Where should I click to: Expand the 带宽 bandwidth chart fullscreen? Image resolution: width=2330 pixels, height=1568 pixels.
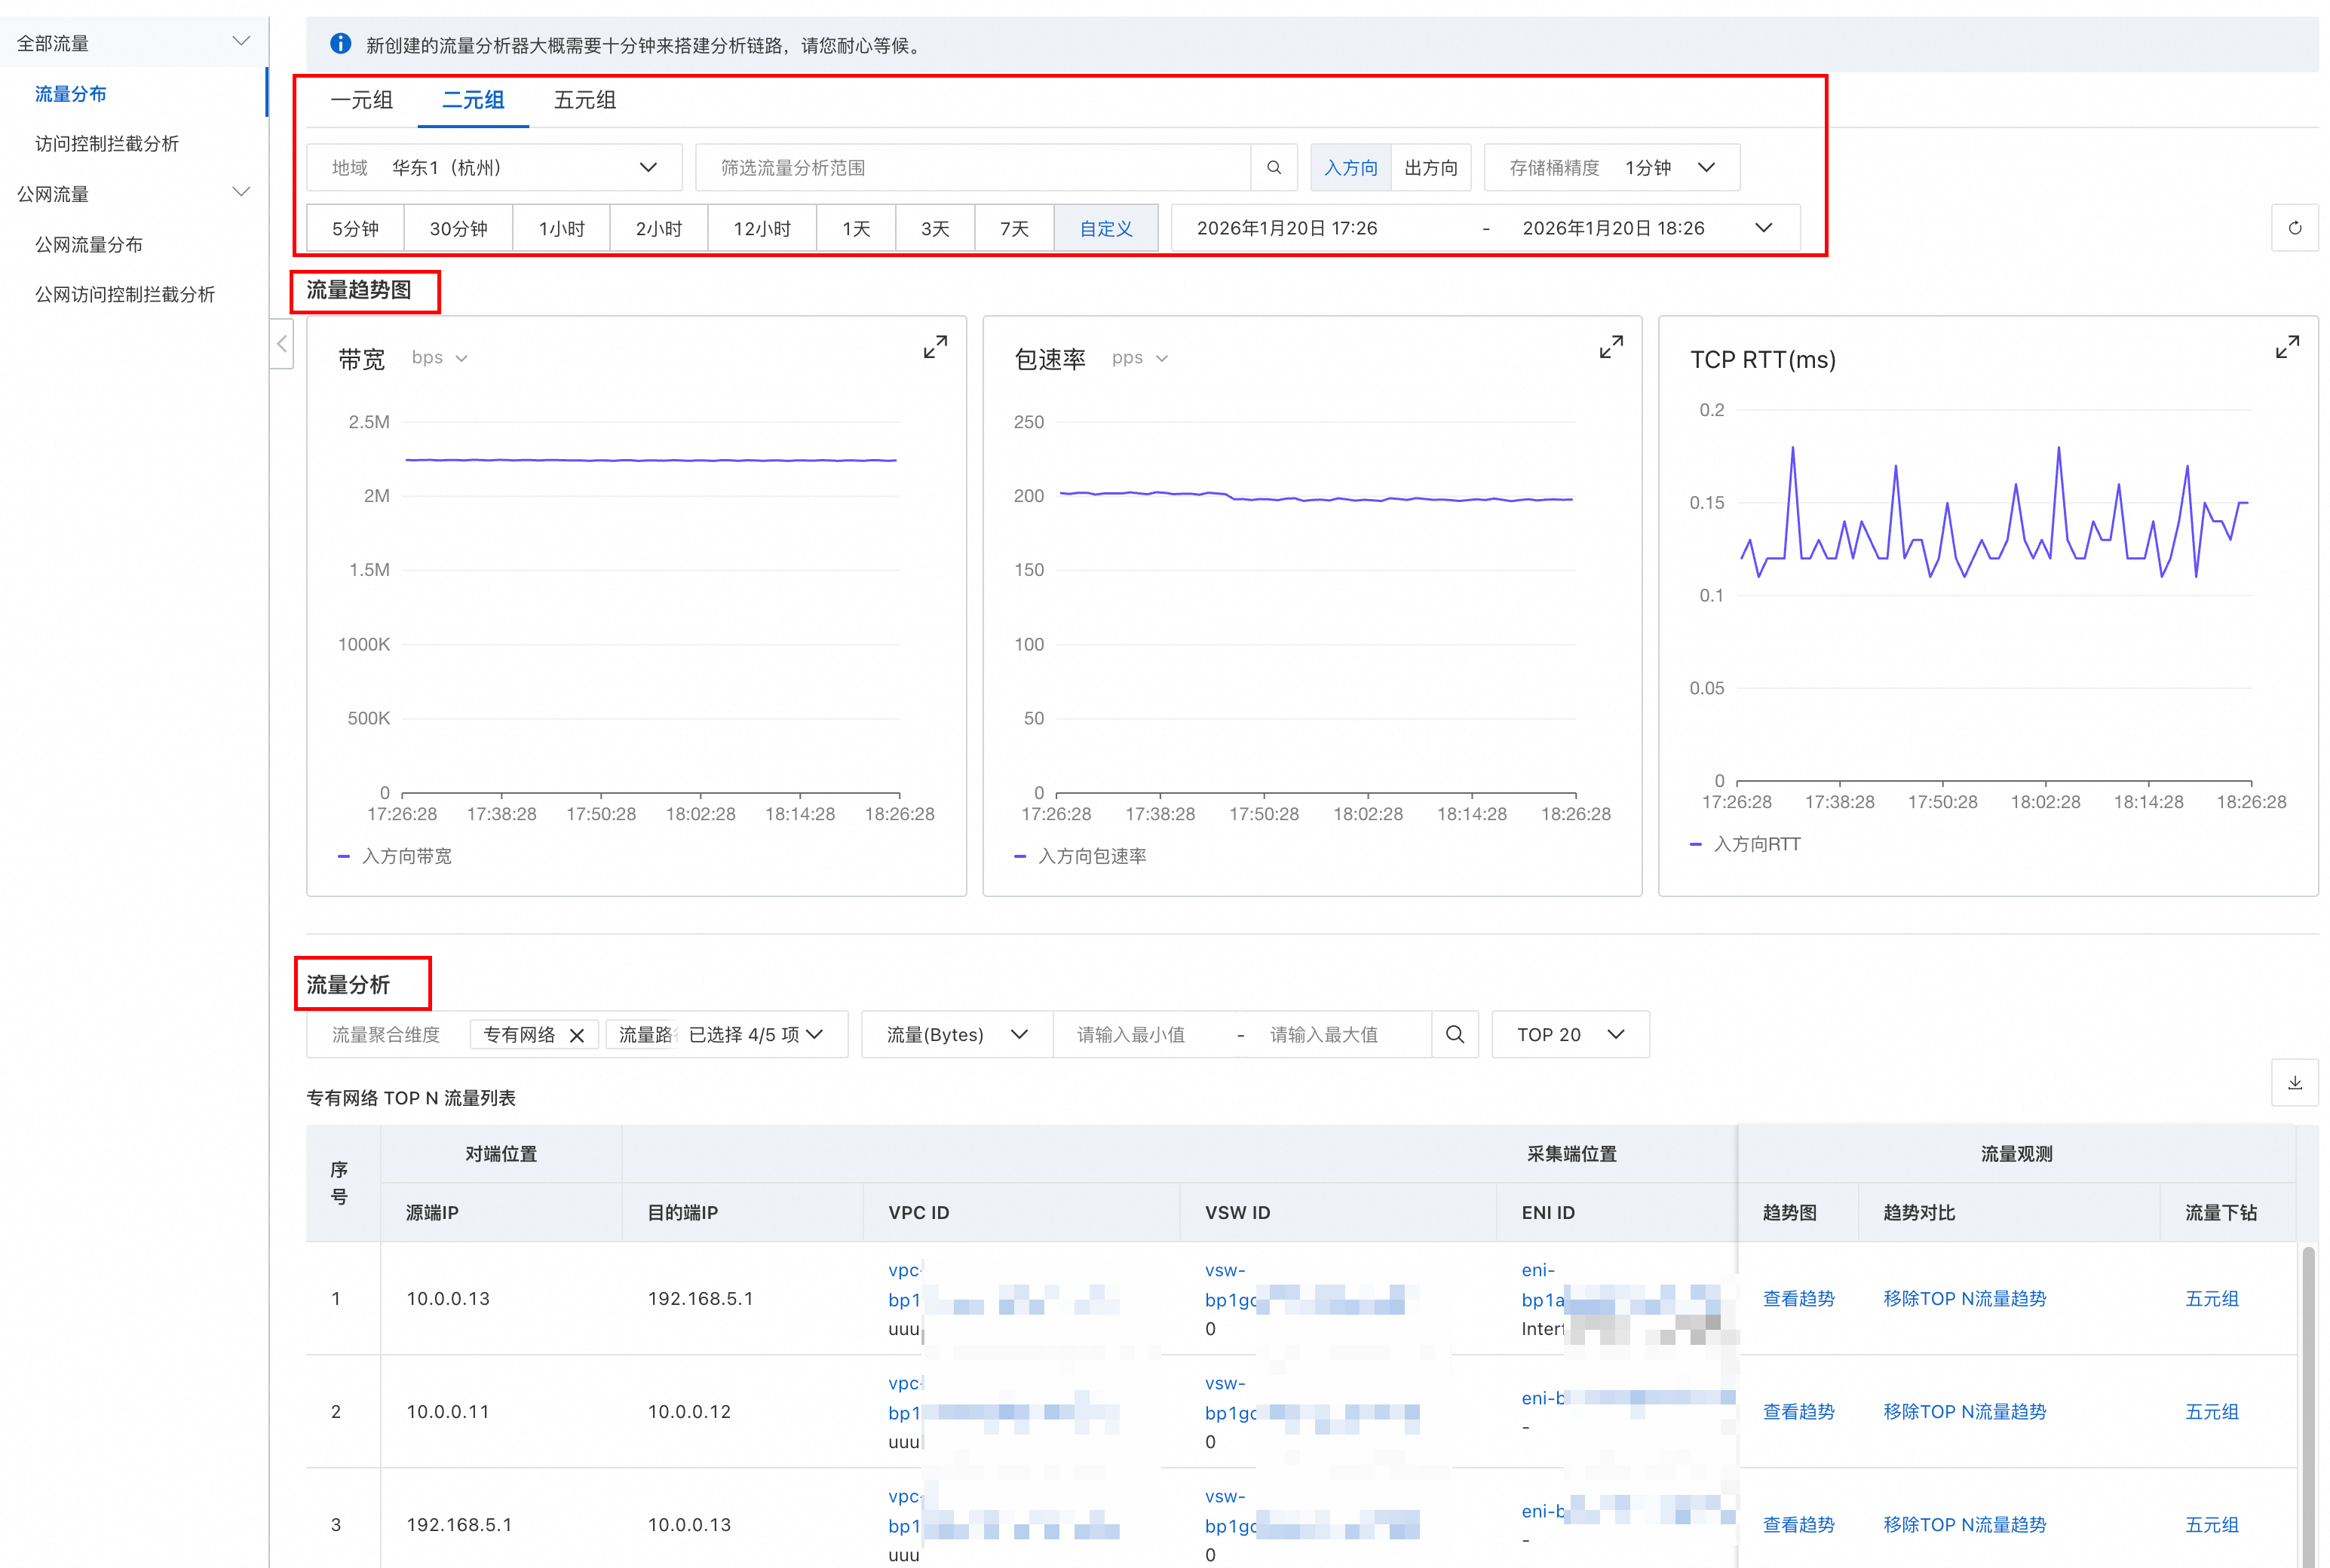[934, 347]
